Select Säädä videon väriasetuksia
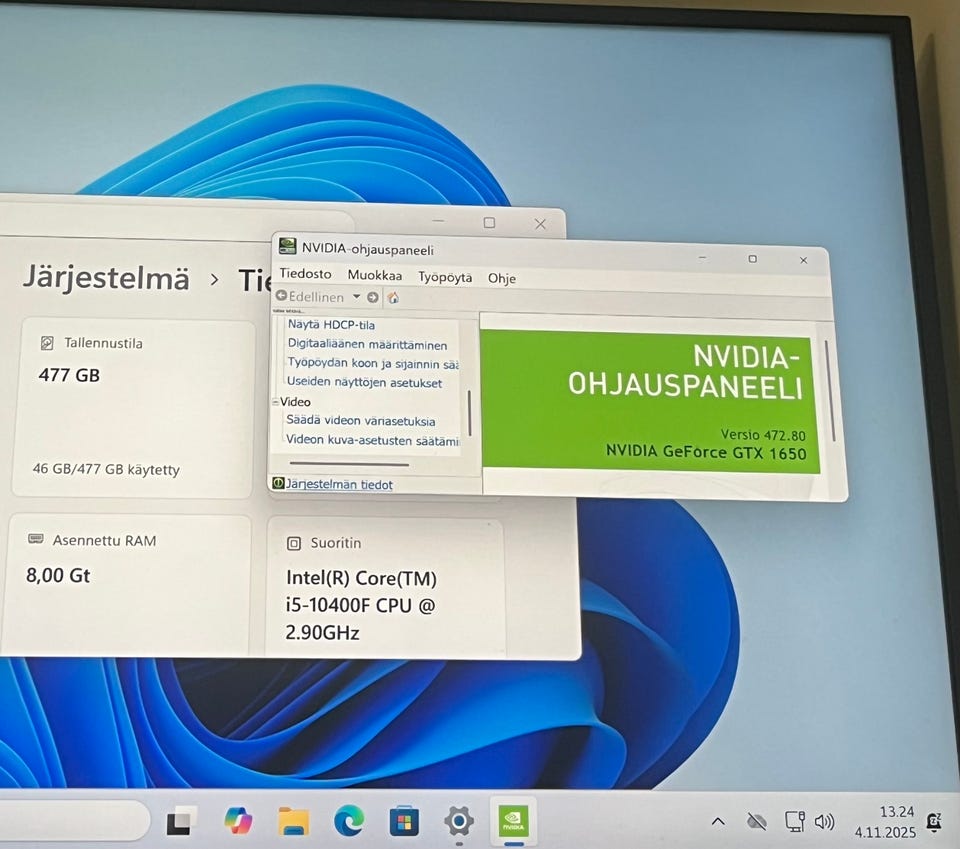 click(361, 421)
